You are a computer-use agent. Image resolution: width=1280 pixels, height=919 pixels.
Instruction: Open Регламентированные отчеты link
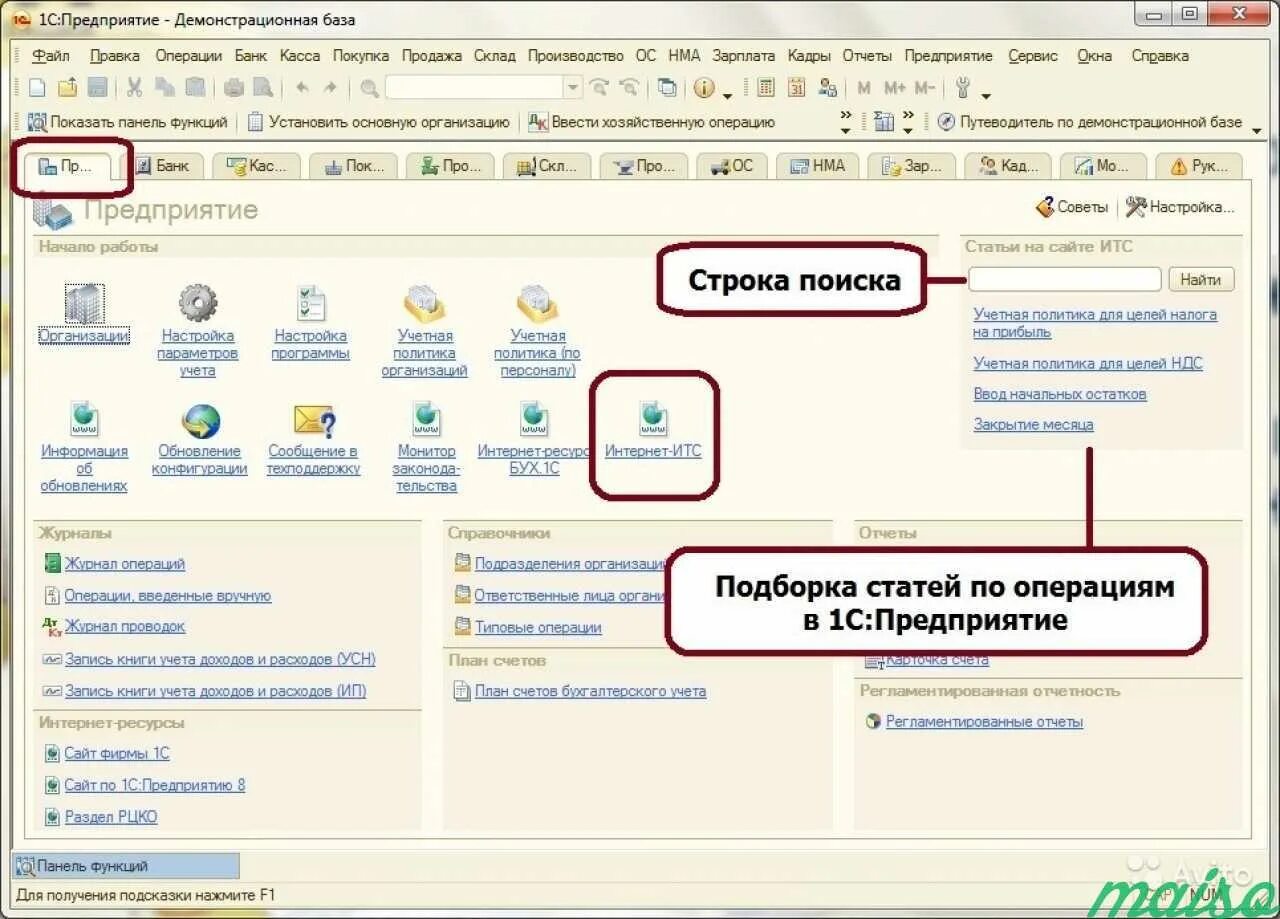[984, 722]
